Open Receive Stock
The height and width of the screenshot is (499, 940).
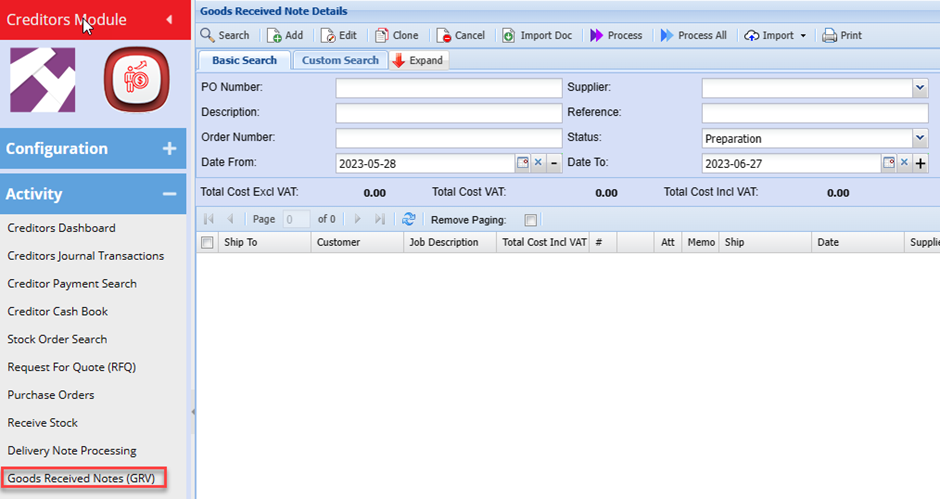pyautogui.click(x=43, y=422)
